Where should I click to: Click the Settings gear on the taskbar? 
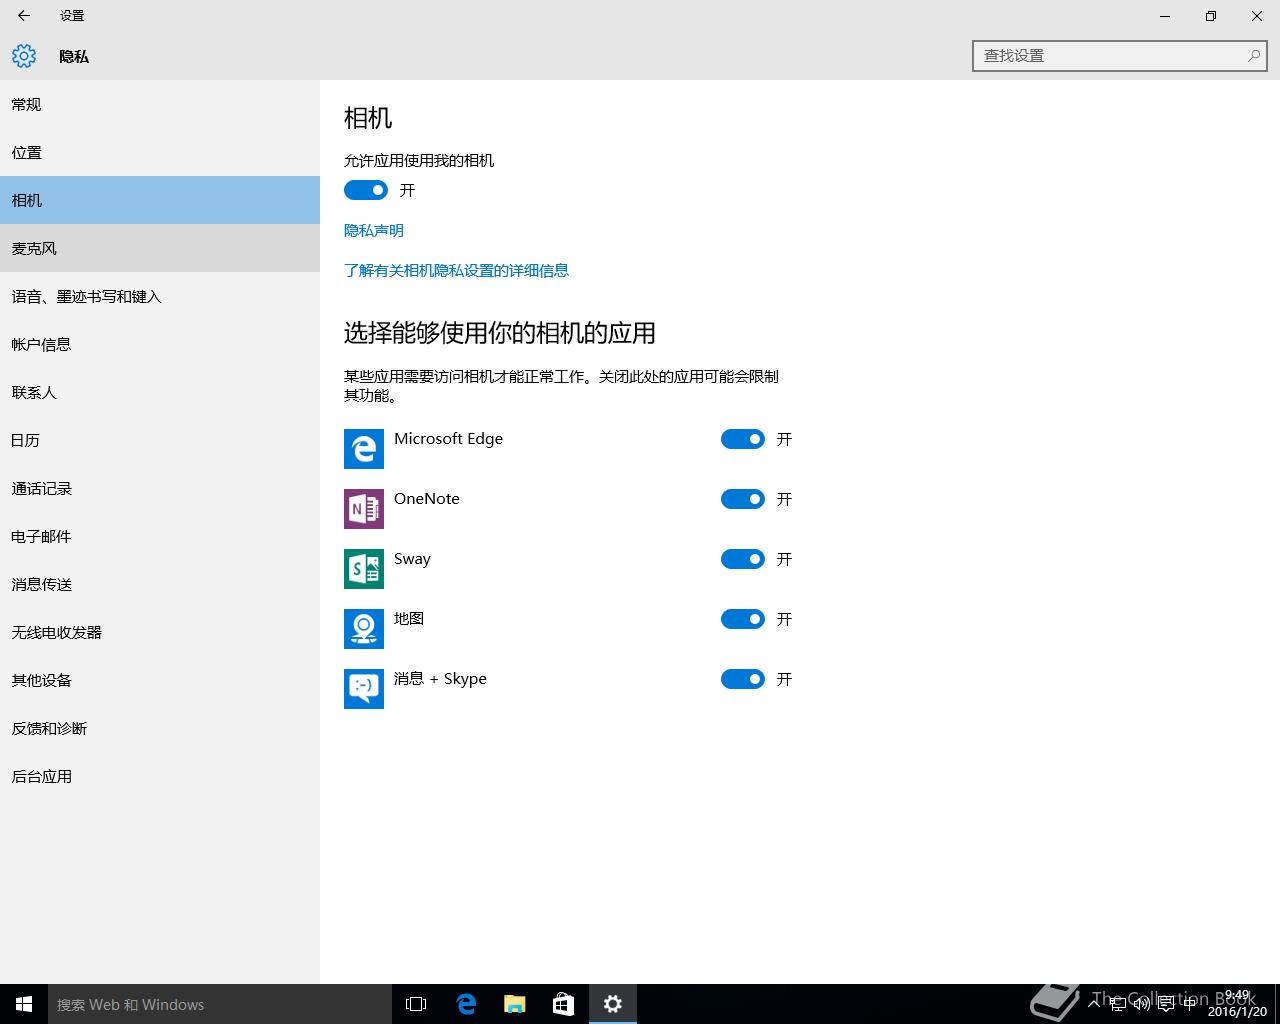tap(613, 1004)
